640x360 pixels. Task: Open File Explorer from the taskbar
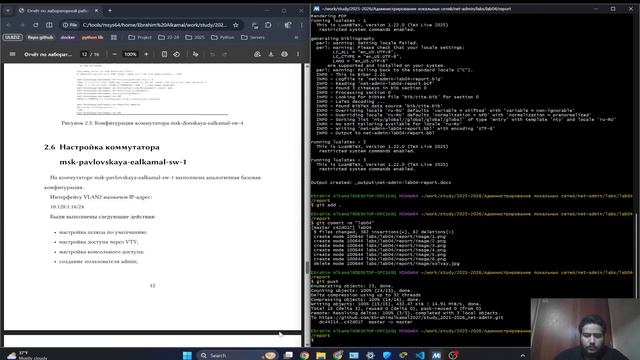pyautogui.click(x=321, y=355)
